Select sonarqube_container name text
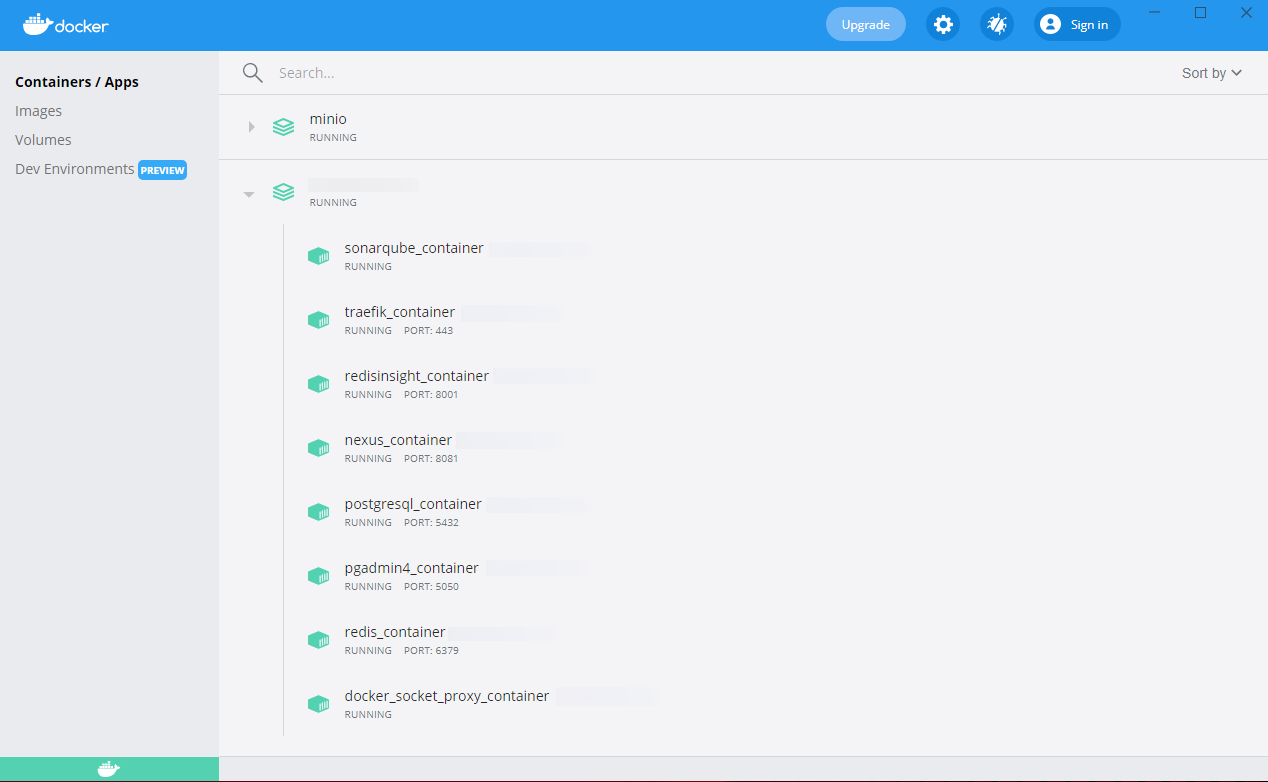Image resolution: width=1268 pixels, height=782 pixels. pyautogui.click(x=414, y=247)
